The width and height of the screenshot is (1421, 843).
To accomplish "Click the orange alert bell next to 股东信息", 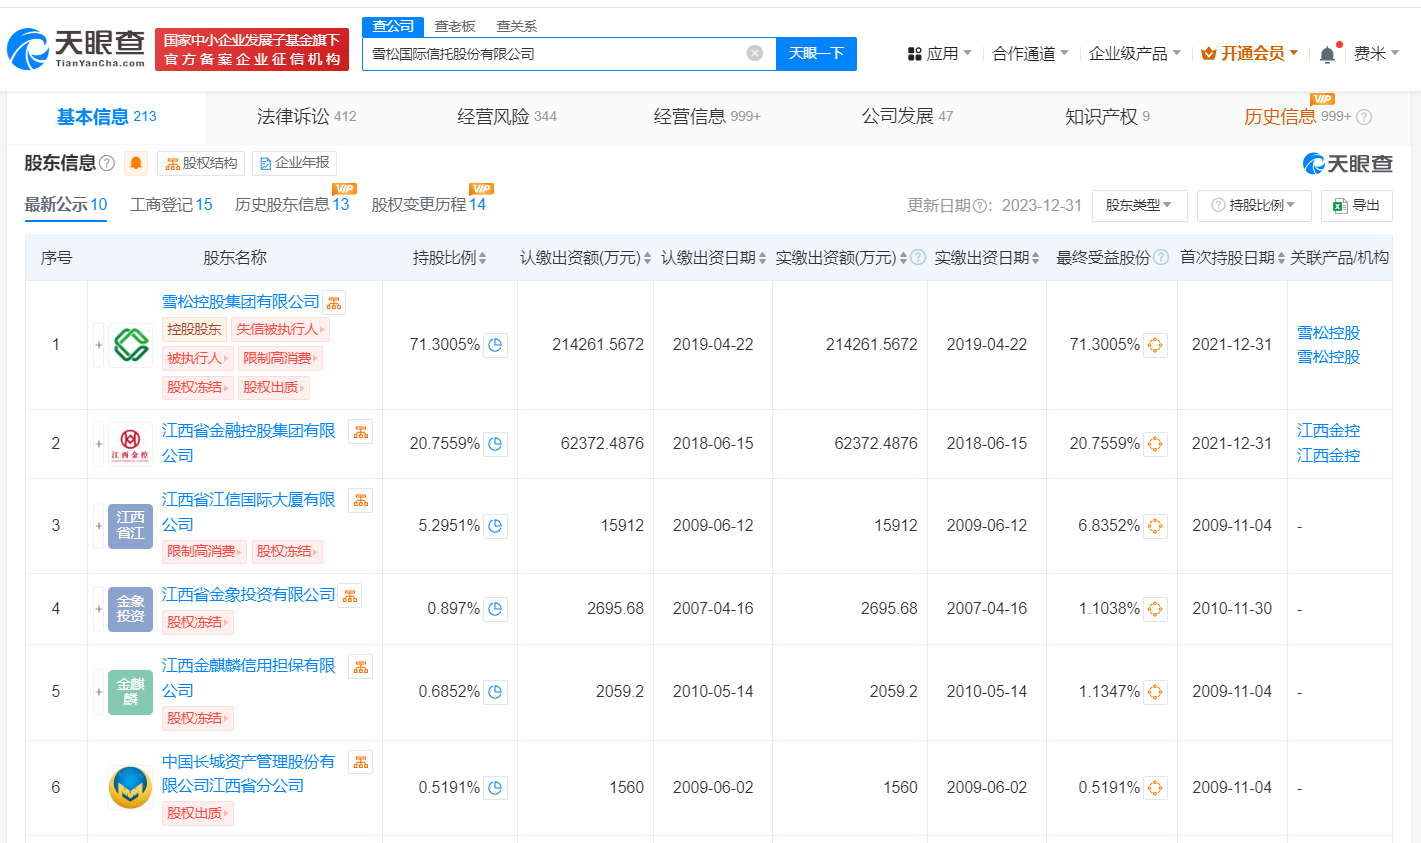I will [x=136, y=163].
